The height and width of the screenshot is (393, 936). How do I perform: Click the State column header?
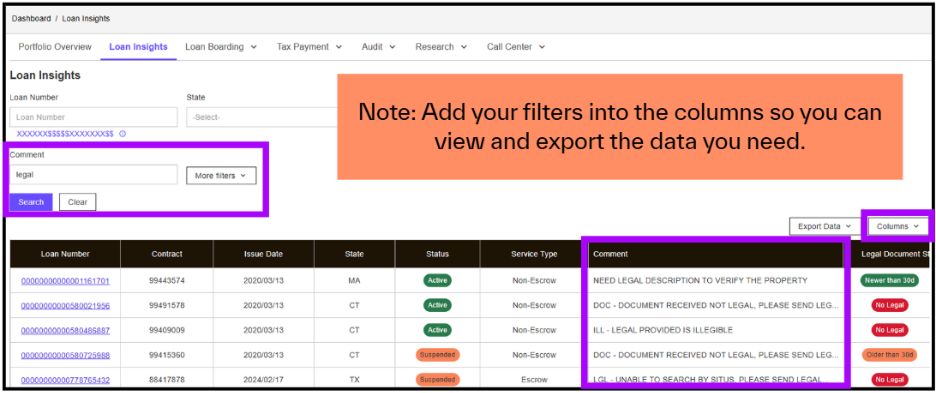[354, 254]
